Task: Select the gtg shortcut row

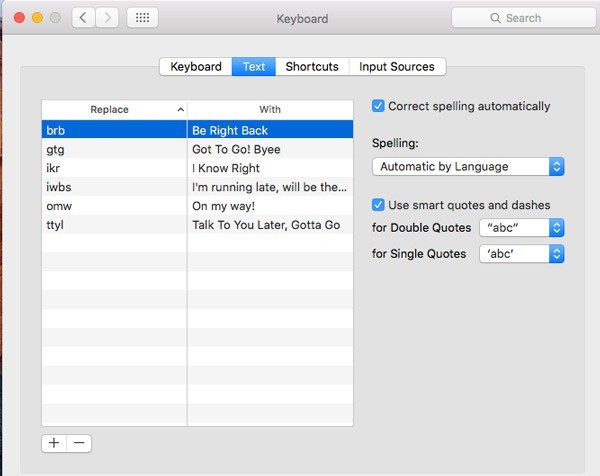Action: pos(197,149)
